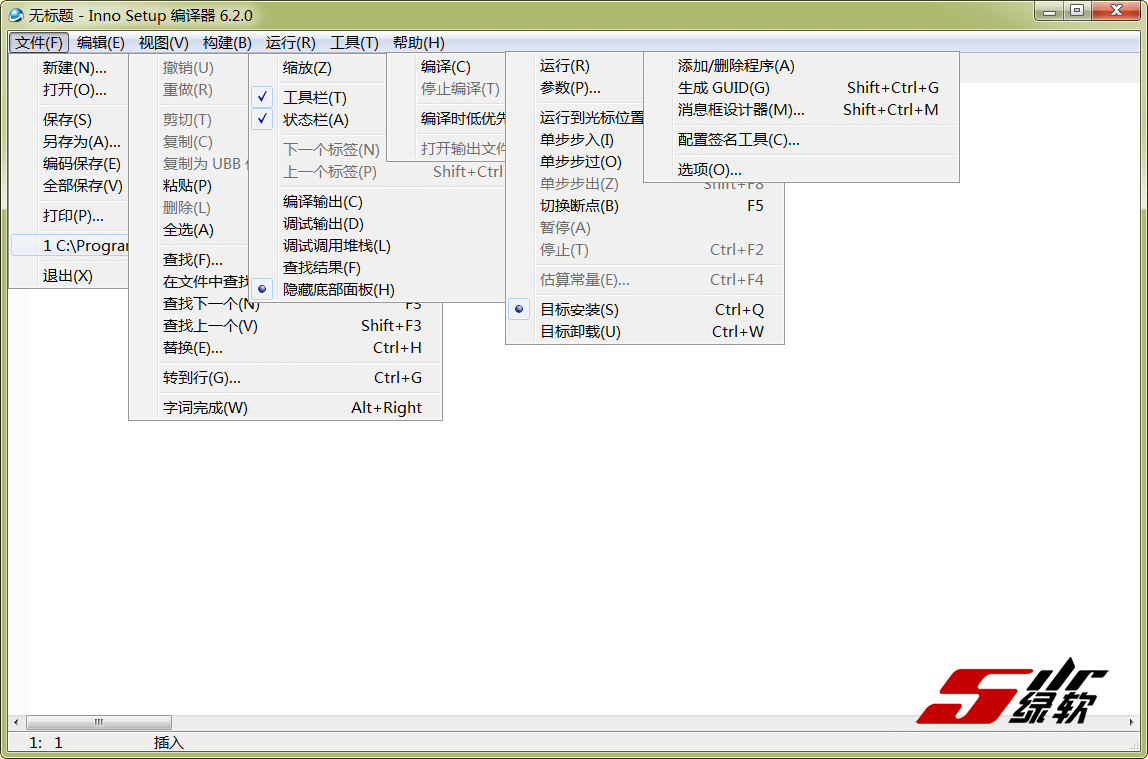The image size is (1148, 759).
Task: Select 全选(A) in edit menu
Action: tap(190, 229)
